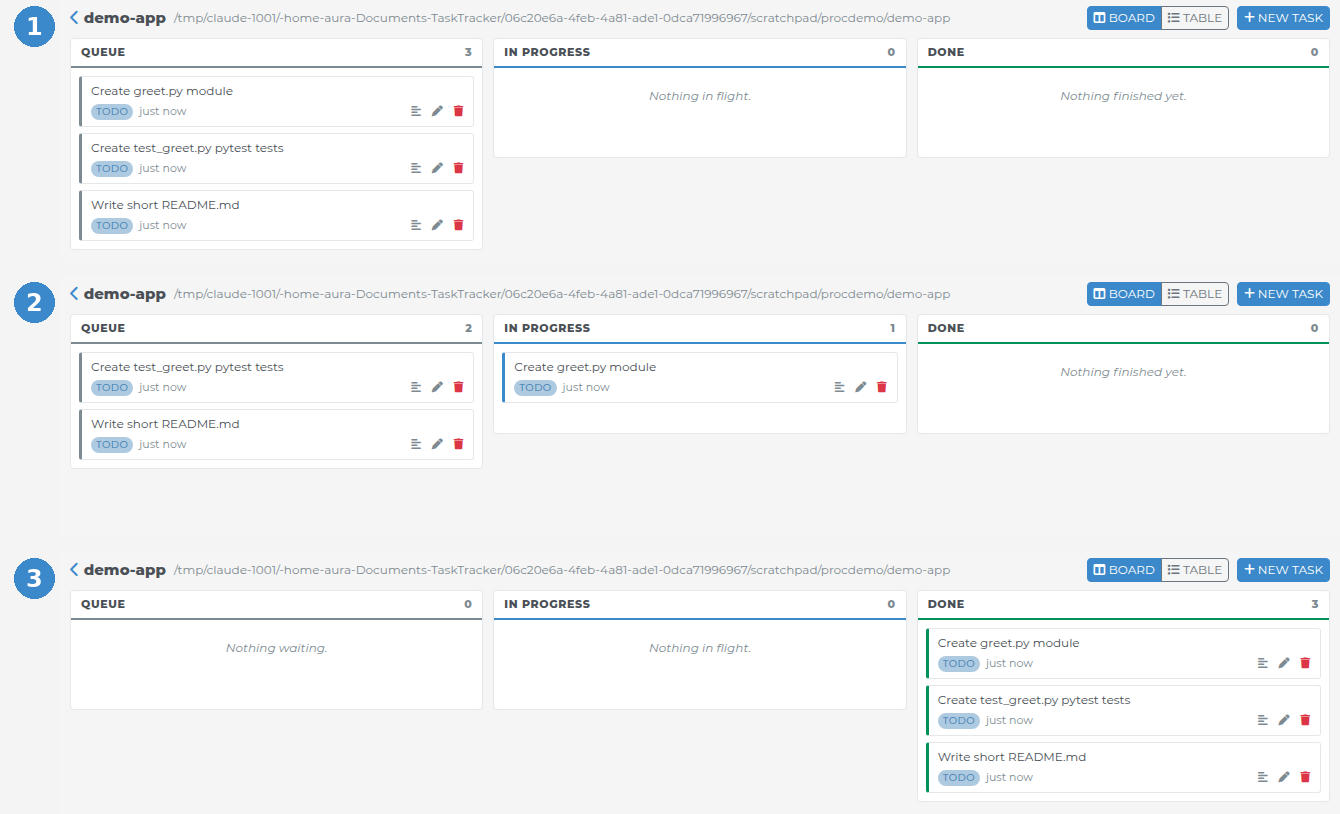Delete Create test_greet.py pytest tests in Done column

tap(1305, 720)
